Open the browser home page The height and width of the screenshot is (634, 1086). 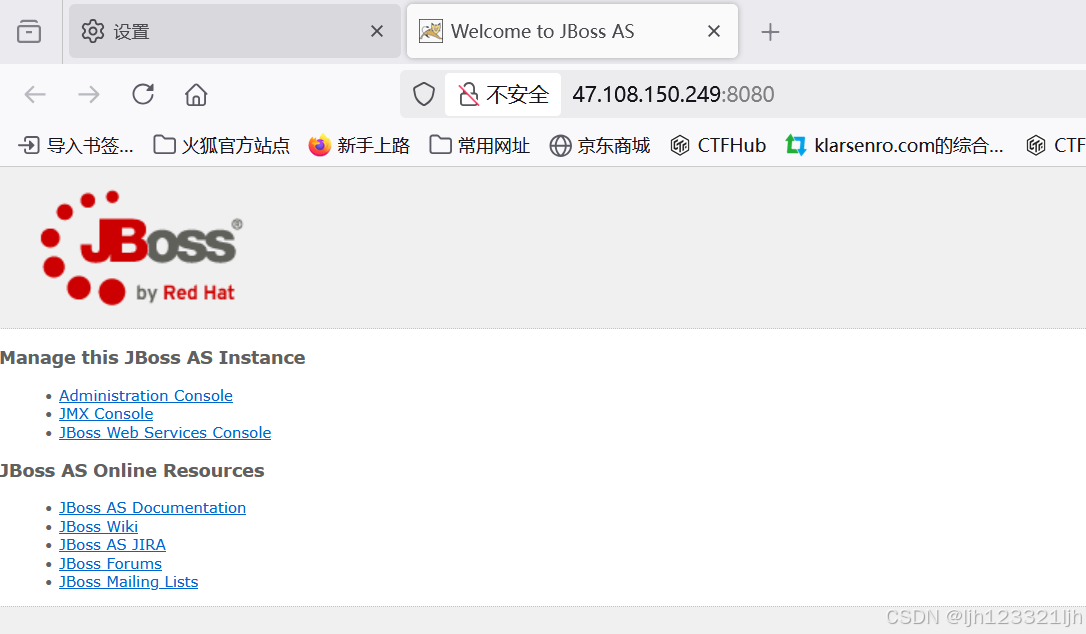click(196, 94)
